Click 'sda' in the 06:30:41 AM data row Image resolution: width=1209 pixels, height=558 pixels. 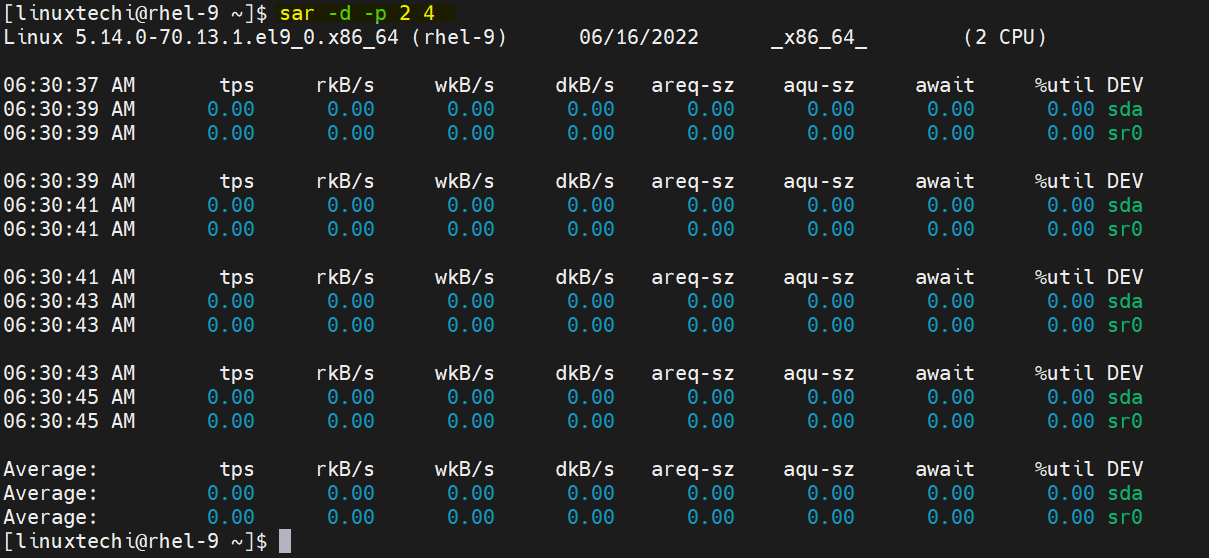click(x=1125, y=205)
